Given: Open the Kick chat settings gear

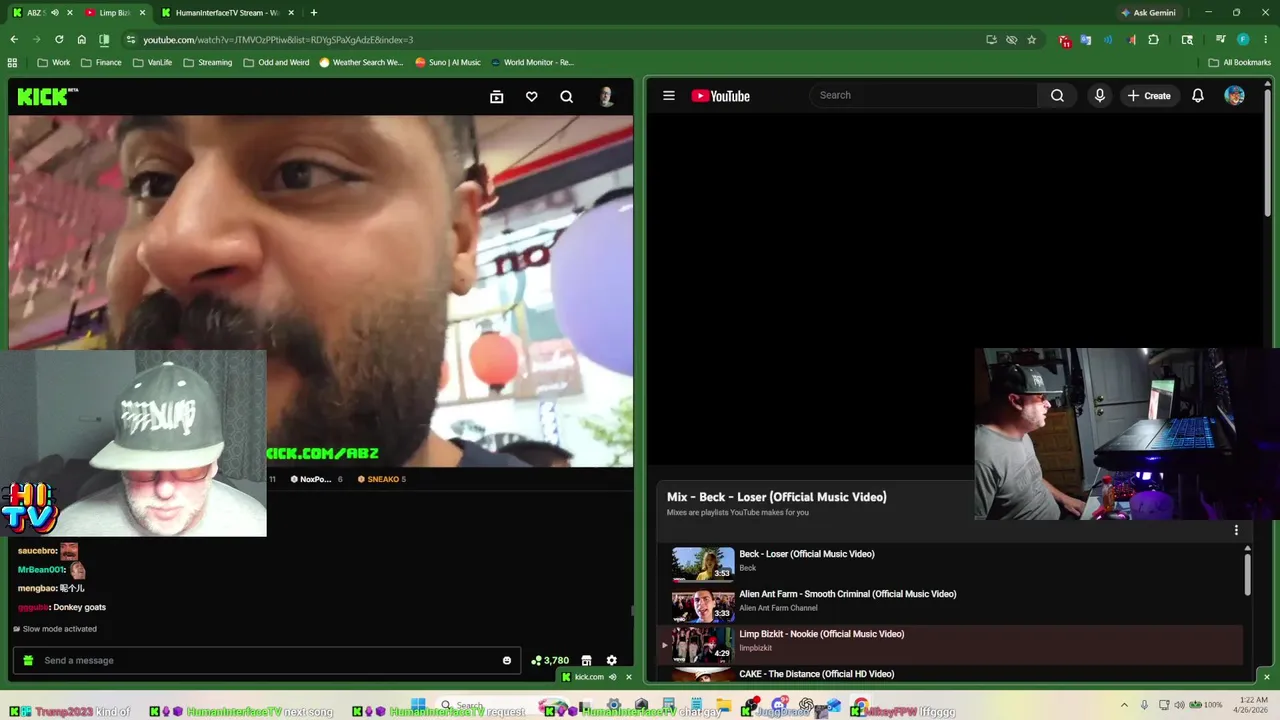Looking at the screenshot, I should (611, 660).
